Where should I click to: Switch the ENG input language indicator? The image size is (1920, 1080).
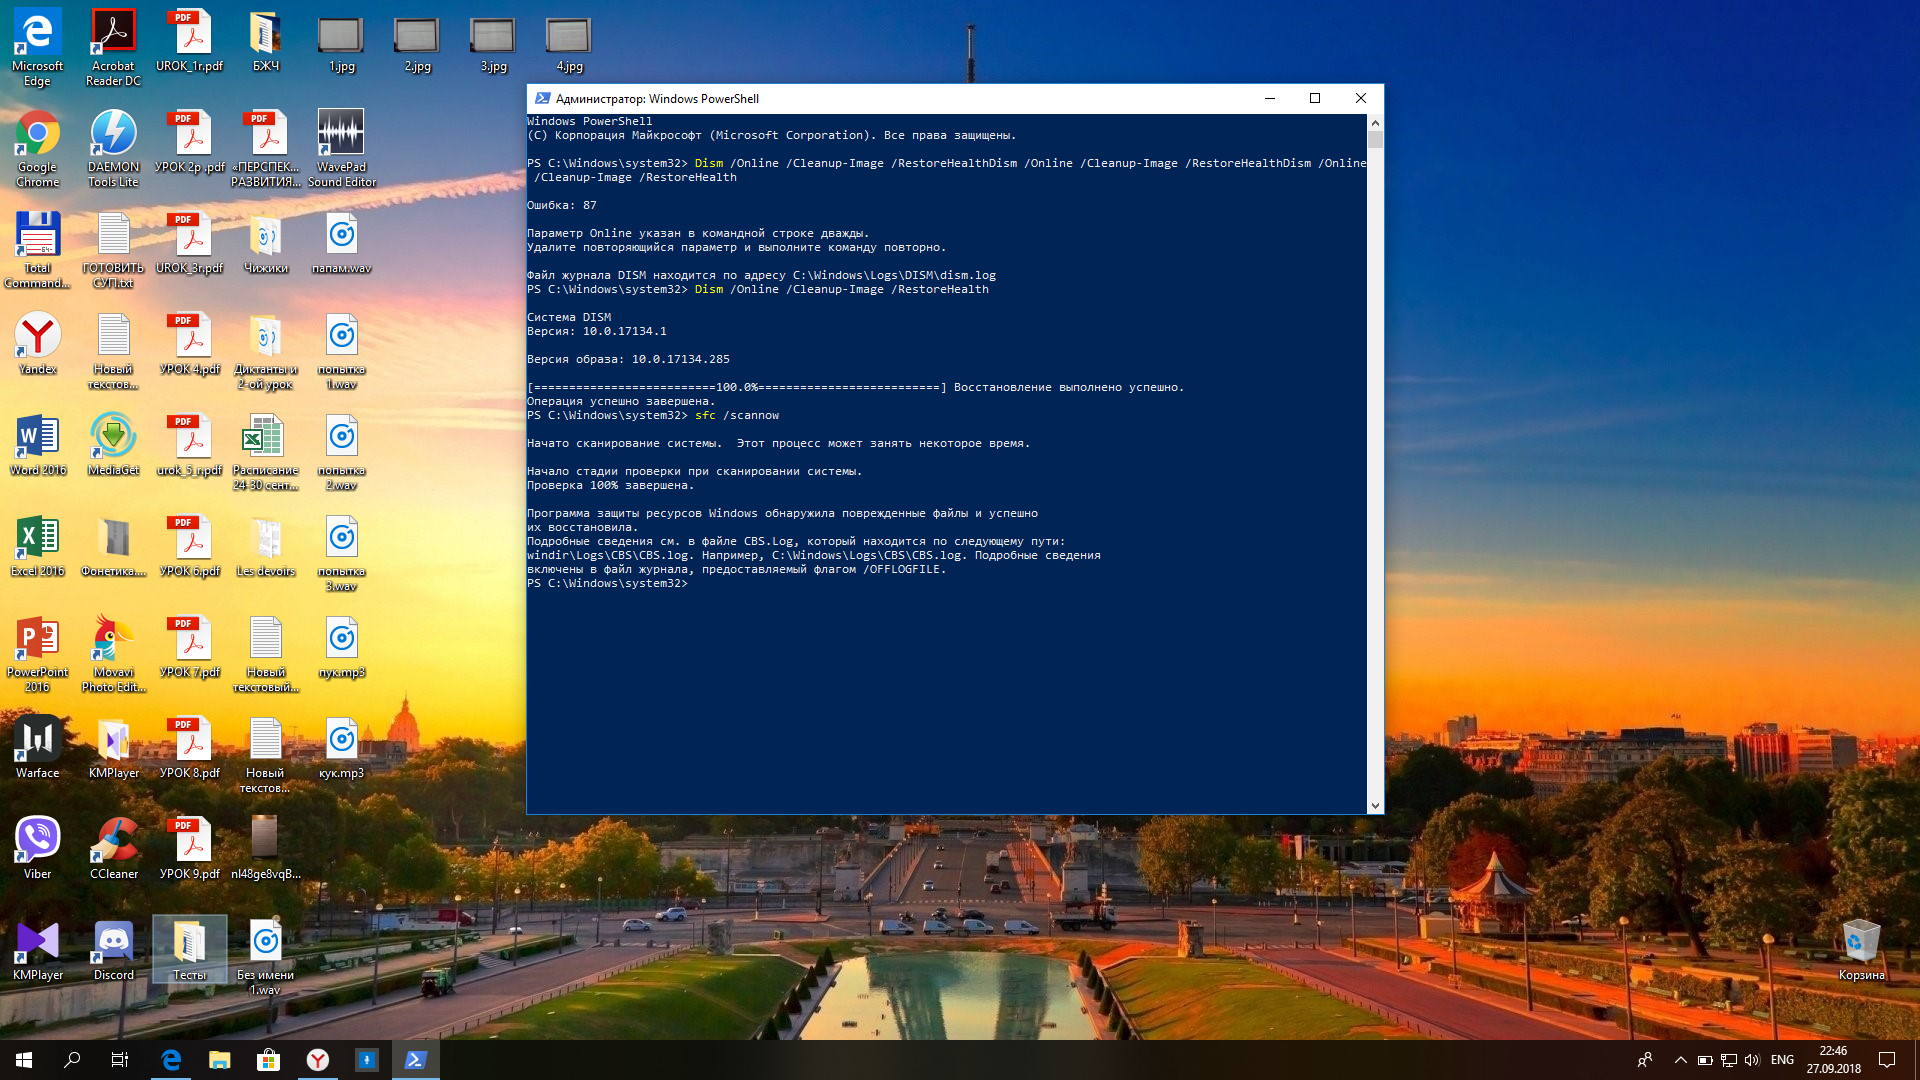click(x=1782, y=1060)
